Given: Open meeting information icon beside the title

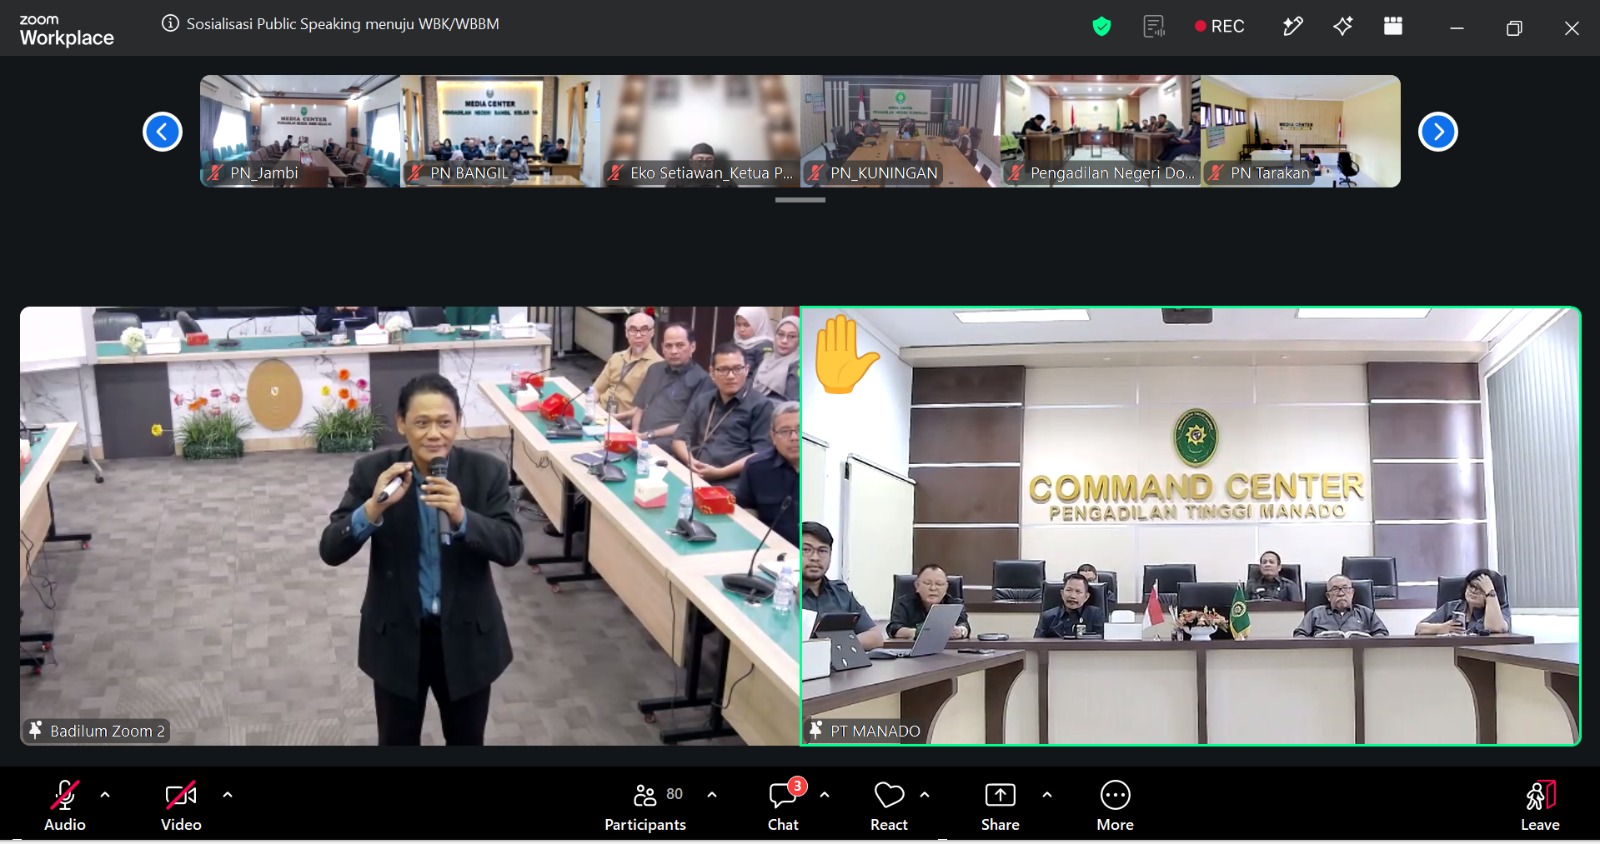Looking at the screenshot, I should [x=170, y=23].
